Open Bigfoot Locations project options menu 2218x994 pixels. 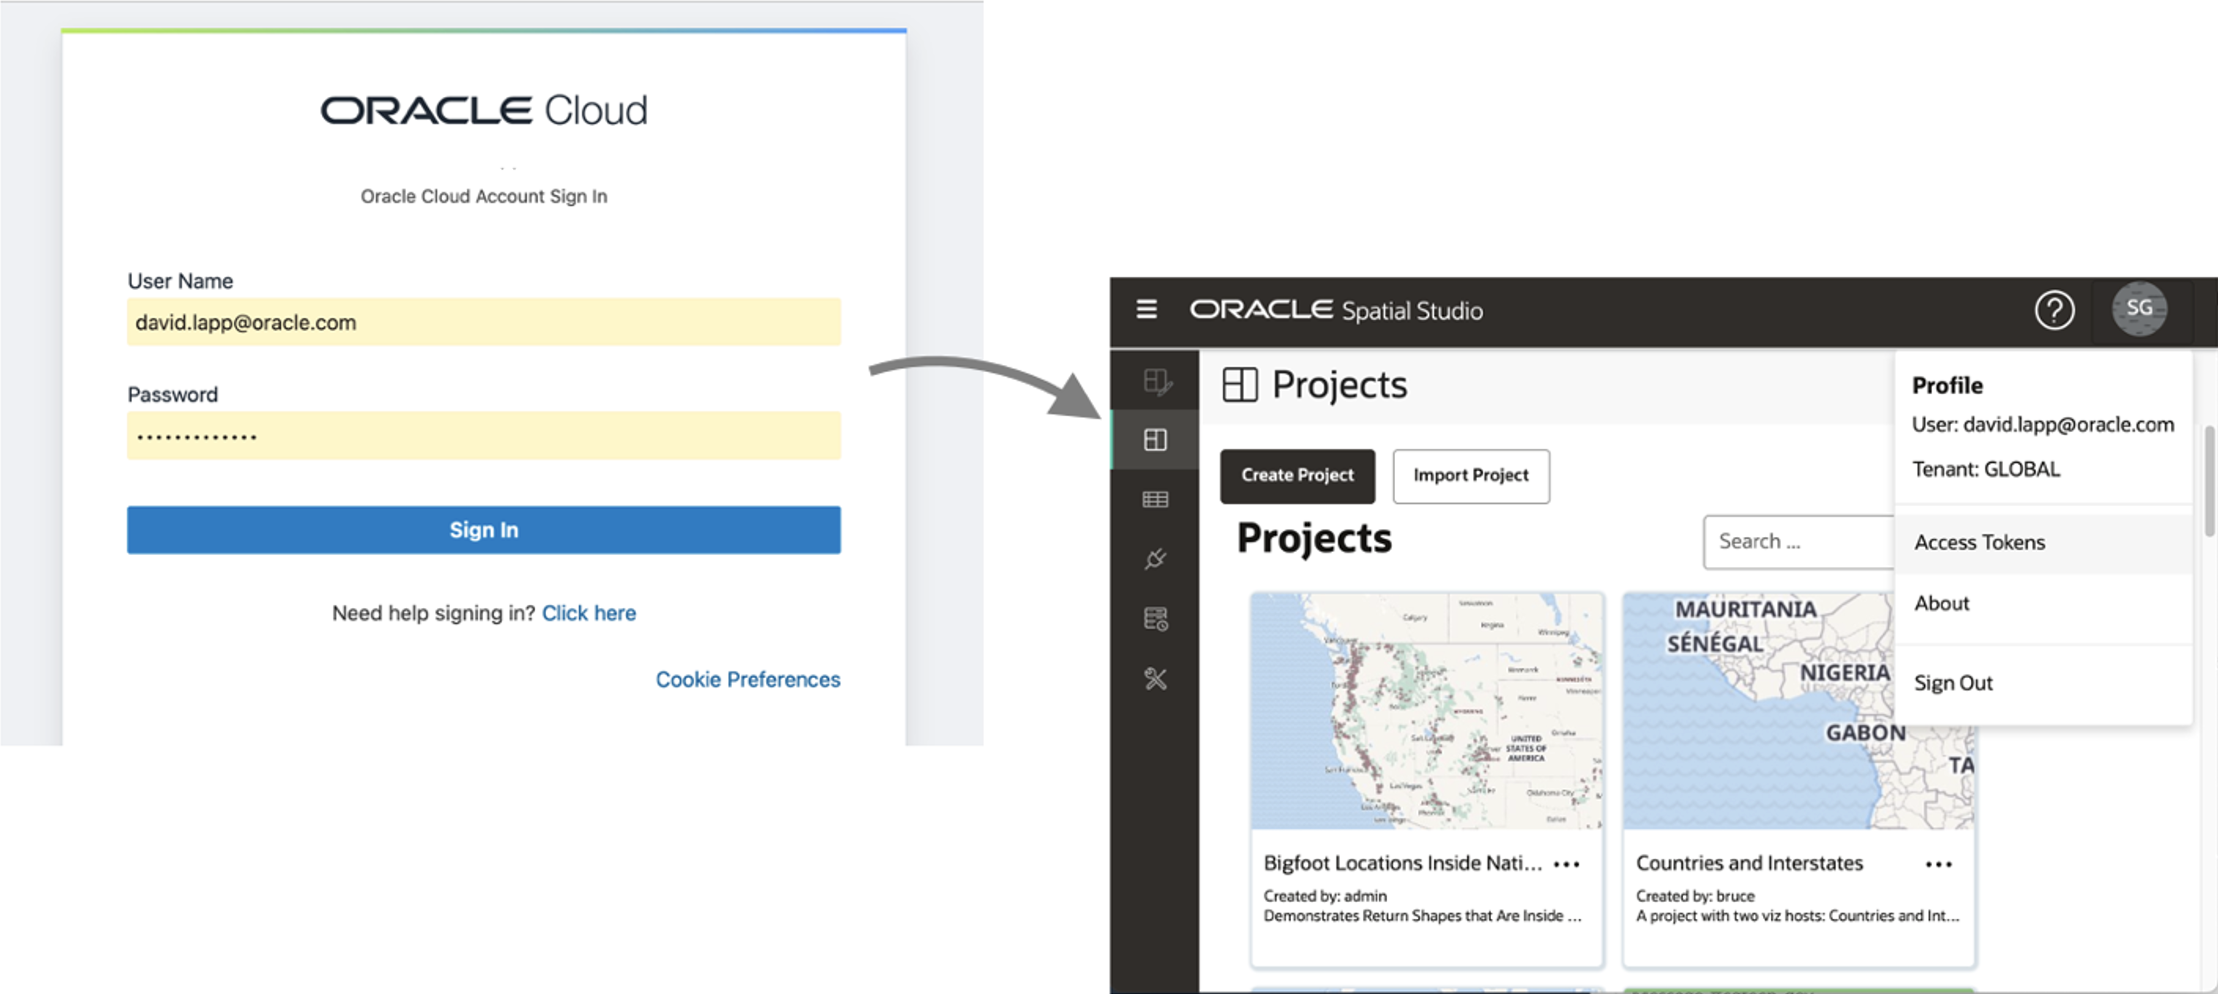tap(1567, 864)
